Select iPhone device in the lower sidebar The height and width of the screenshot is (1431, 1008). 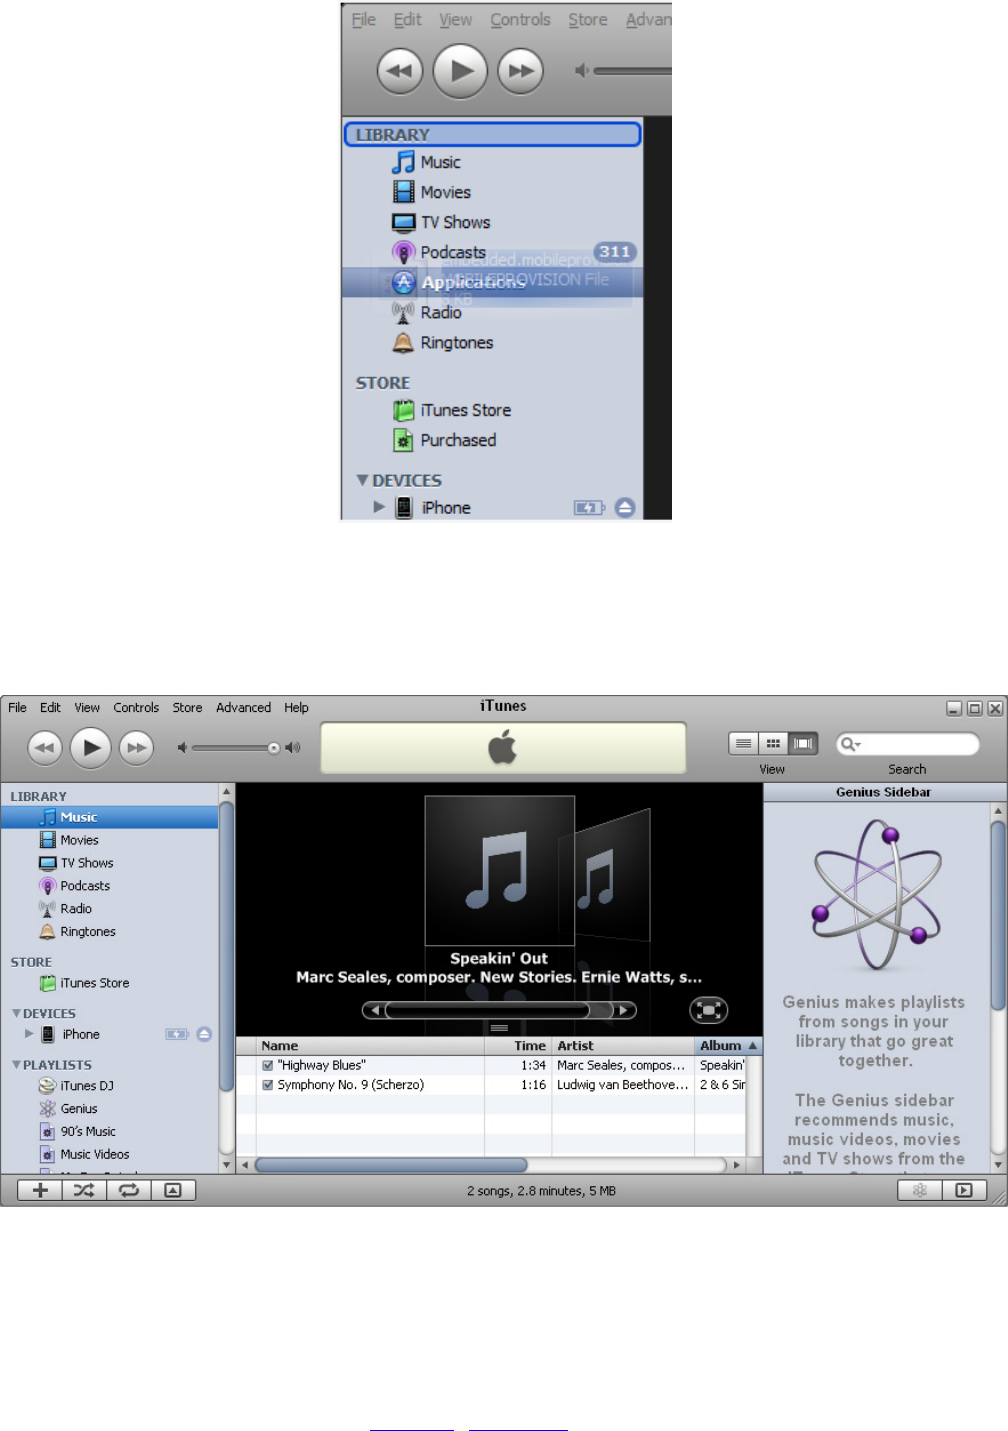tap(80, 1034)
